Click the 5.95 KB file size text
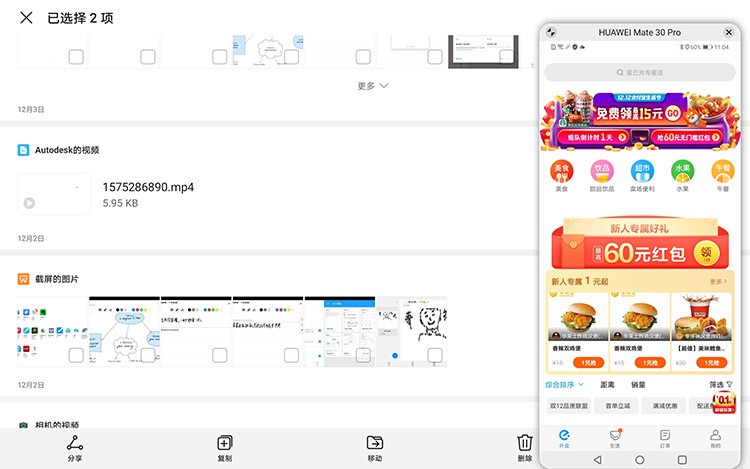Viewport: 750px width, 469px height. pos(121,203)
